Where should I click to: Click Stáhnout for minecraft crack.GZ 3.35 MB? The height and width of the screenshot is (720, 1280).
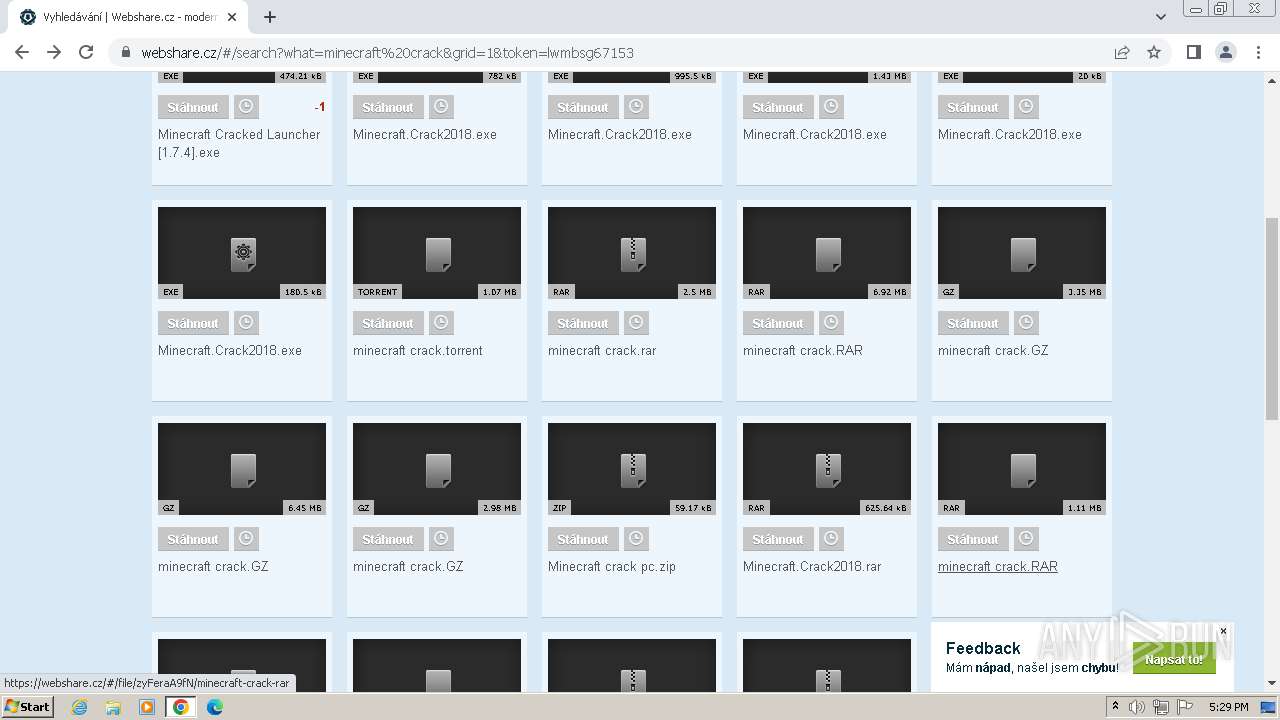(x=973, y=323)
